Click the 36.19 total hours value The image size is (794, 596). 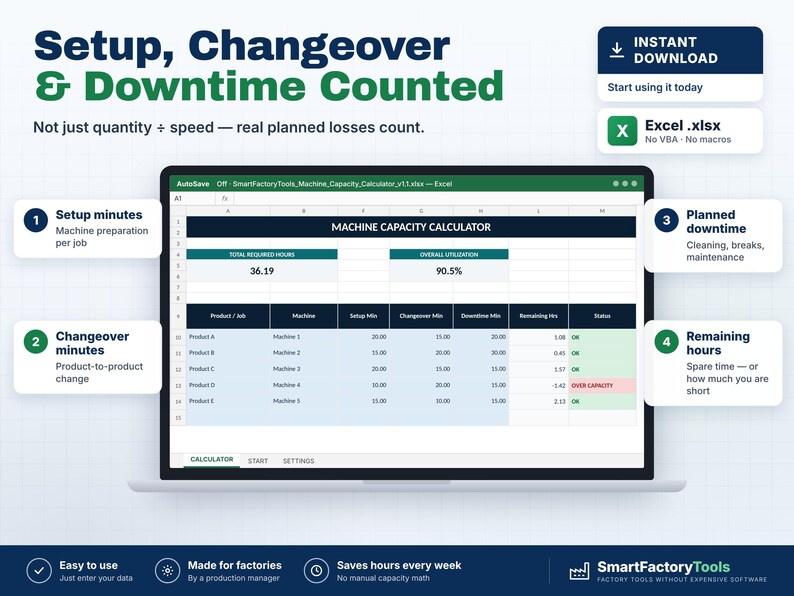(x=262, y=271)
